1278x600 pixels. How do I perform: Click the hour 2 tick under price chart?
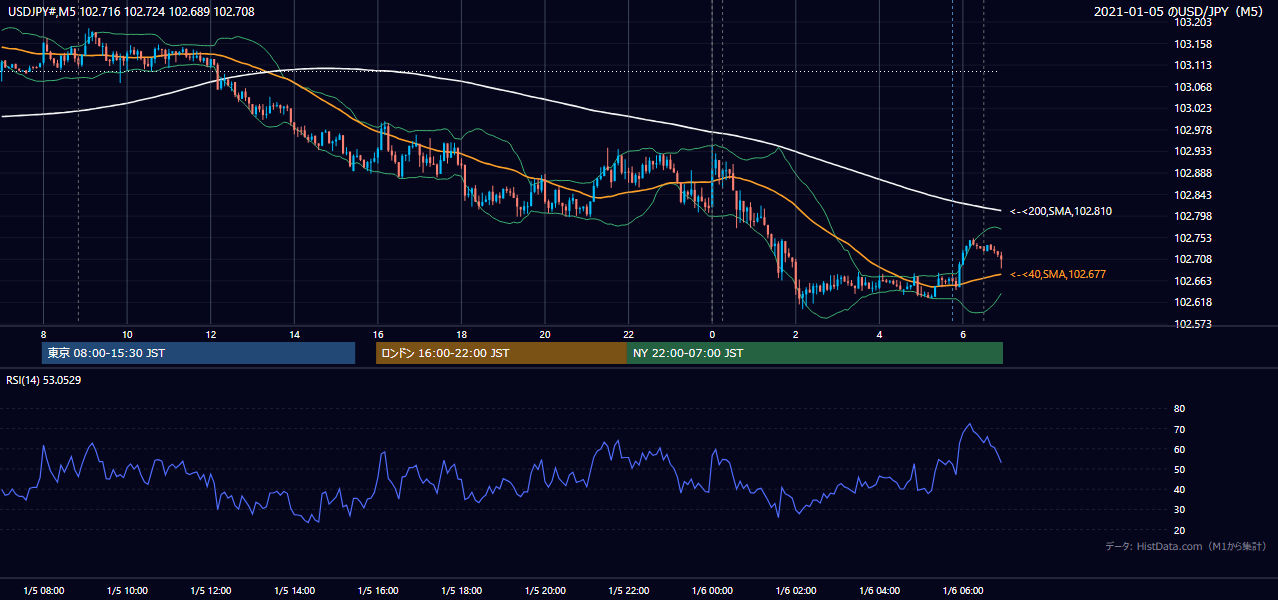795,334
